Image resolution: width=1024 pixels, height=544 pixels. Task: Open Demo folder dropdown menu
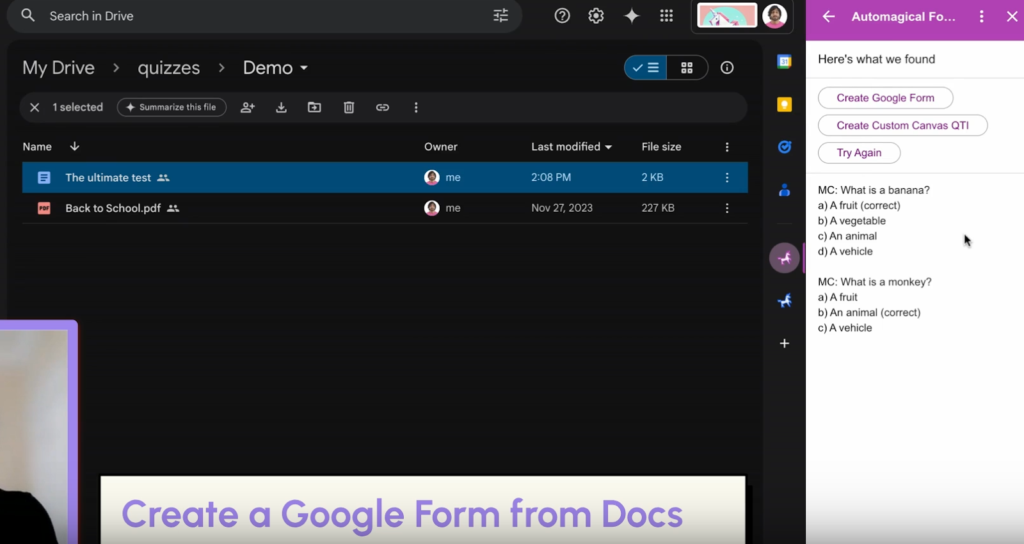point(275,68)
